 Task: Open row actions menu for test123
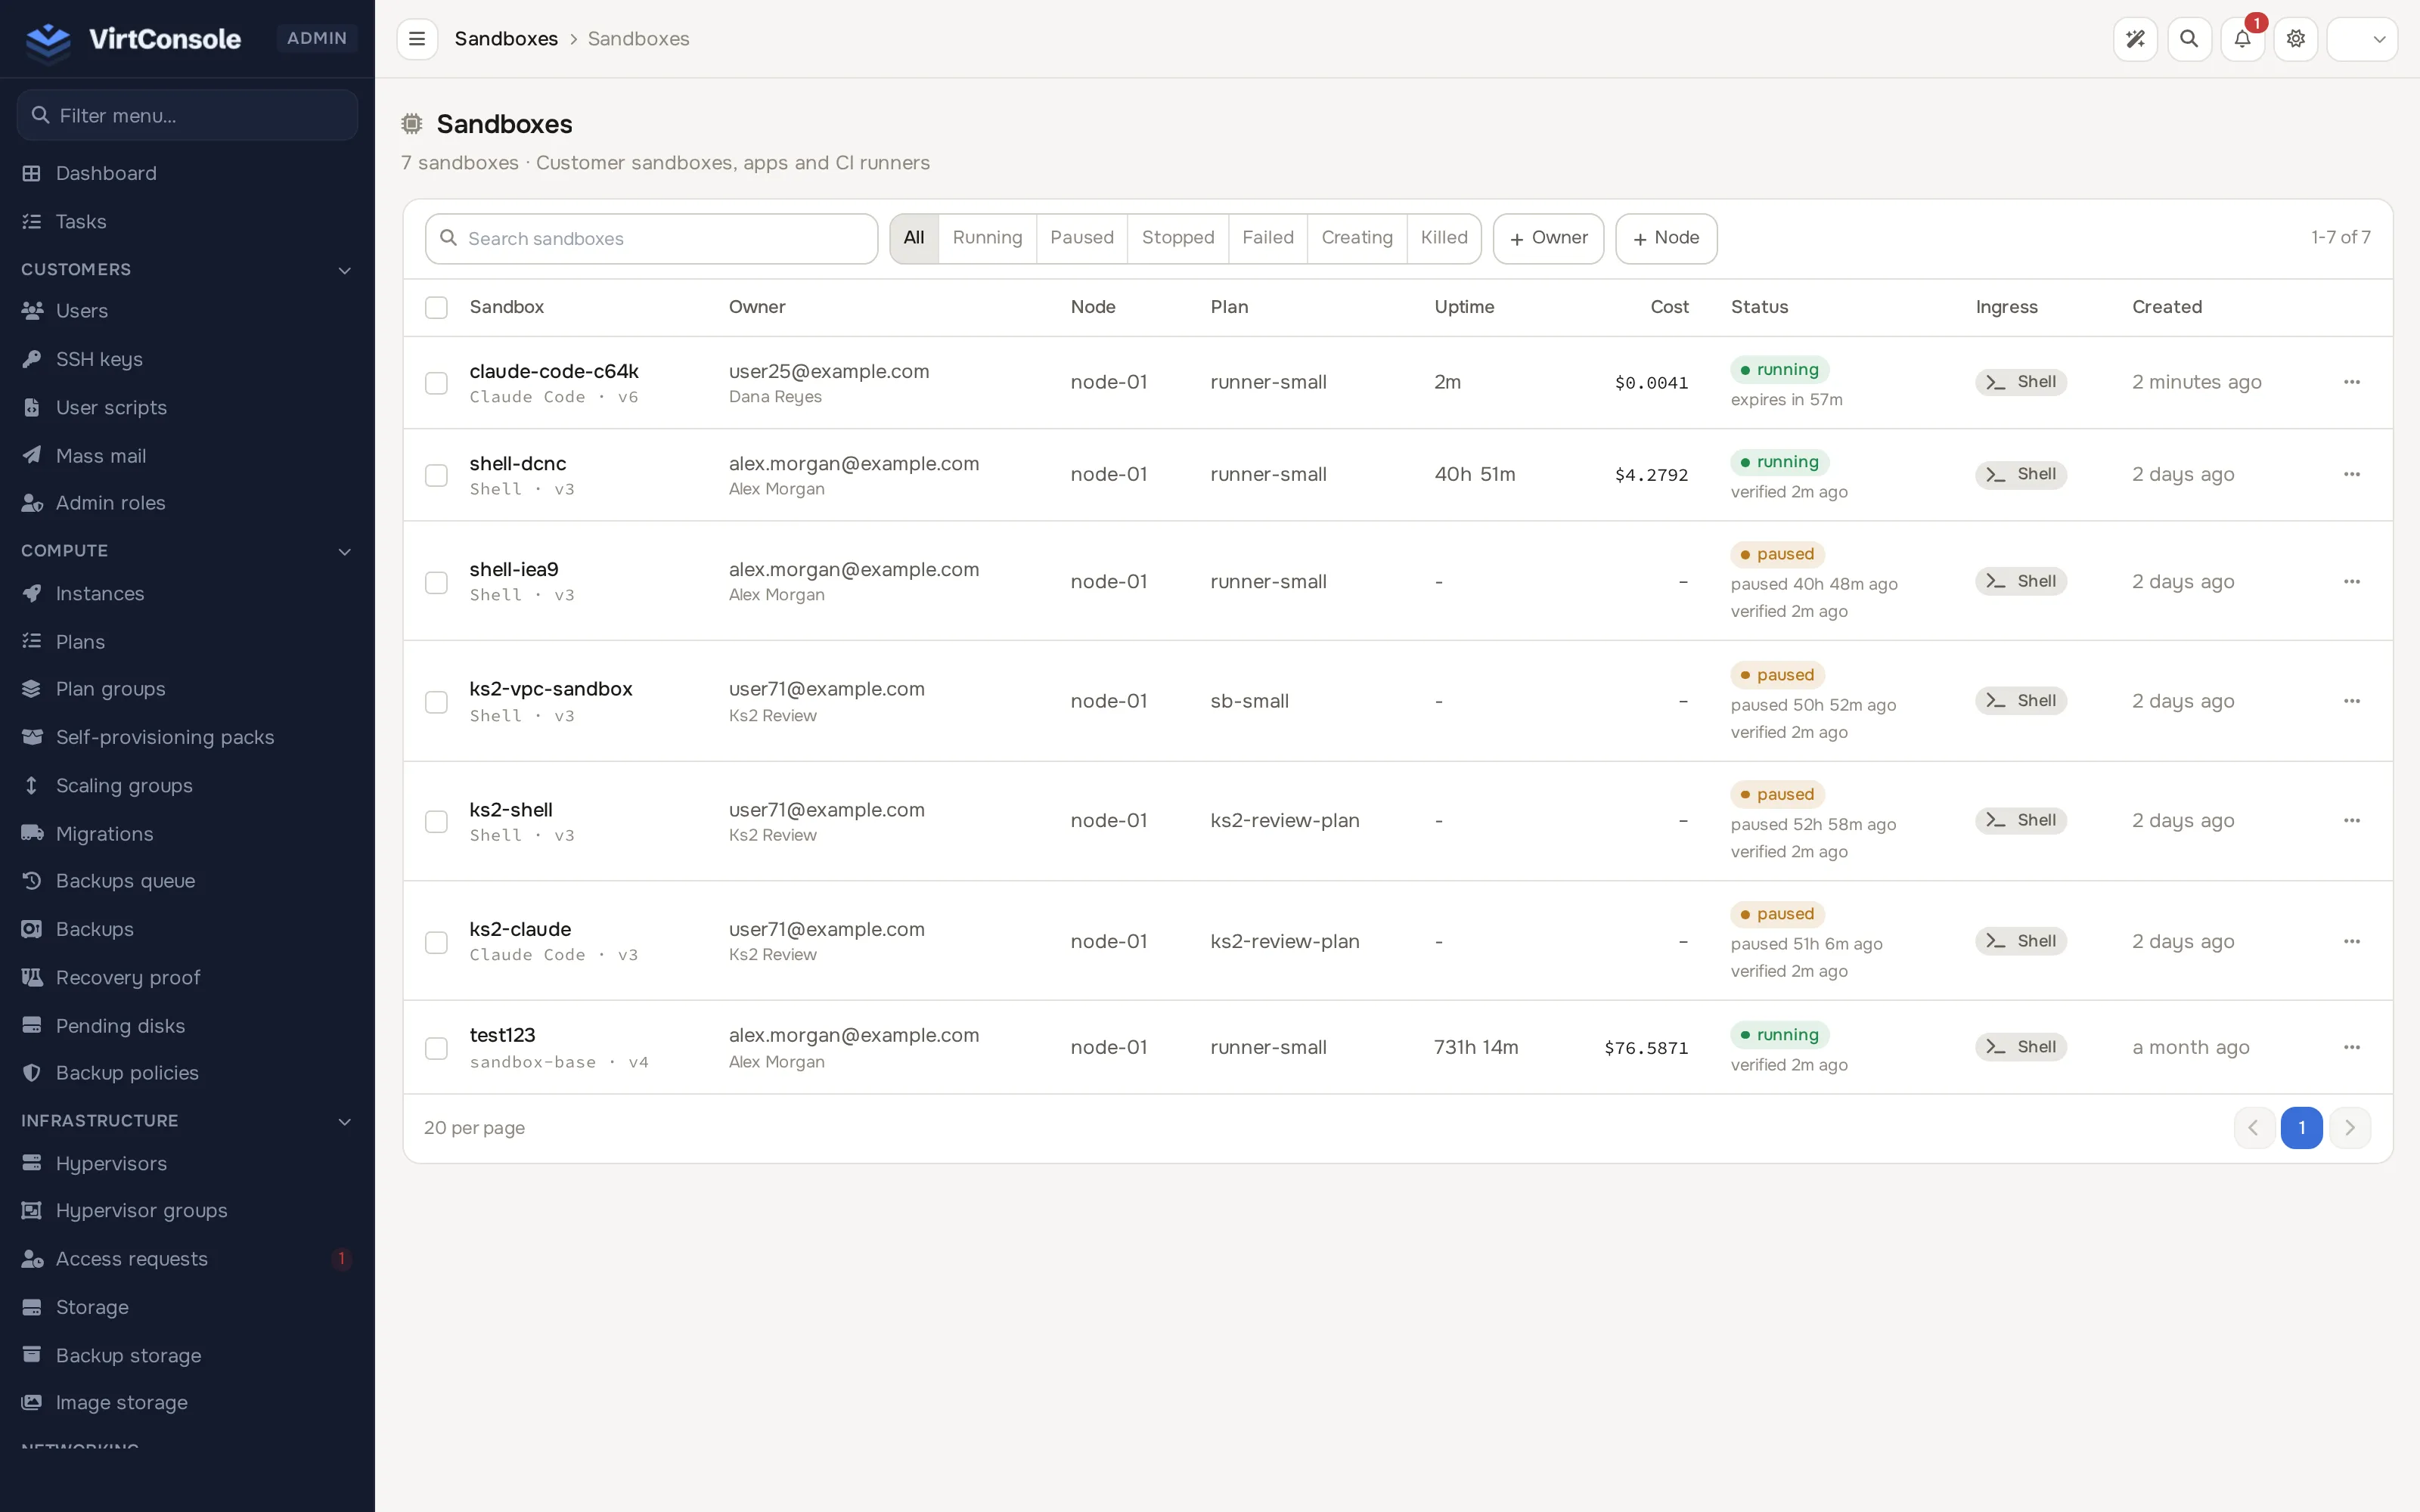point(2352,1047)
